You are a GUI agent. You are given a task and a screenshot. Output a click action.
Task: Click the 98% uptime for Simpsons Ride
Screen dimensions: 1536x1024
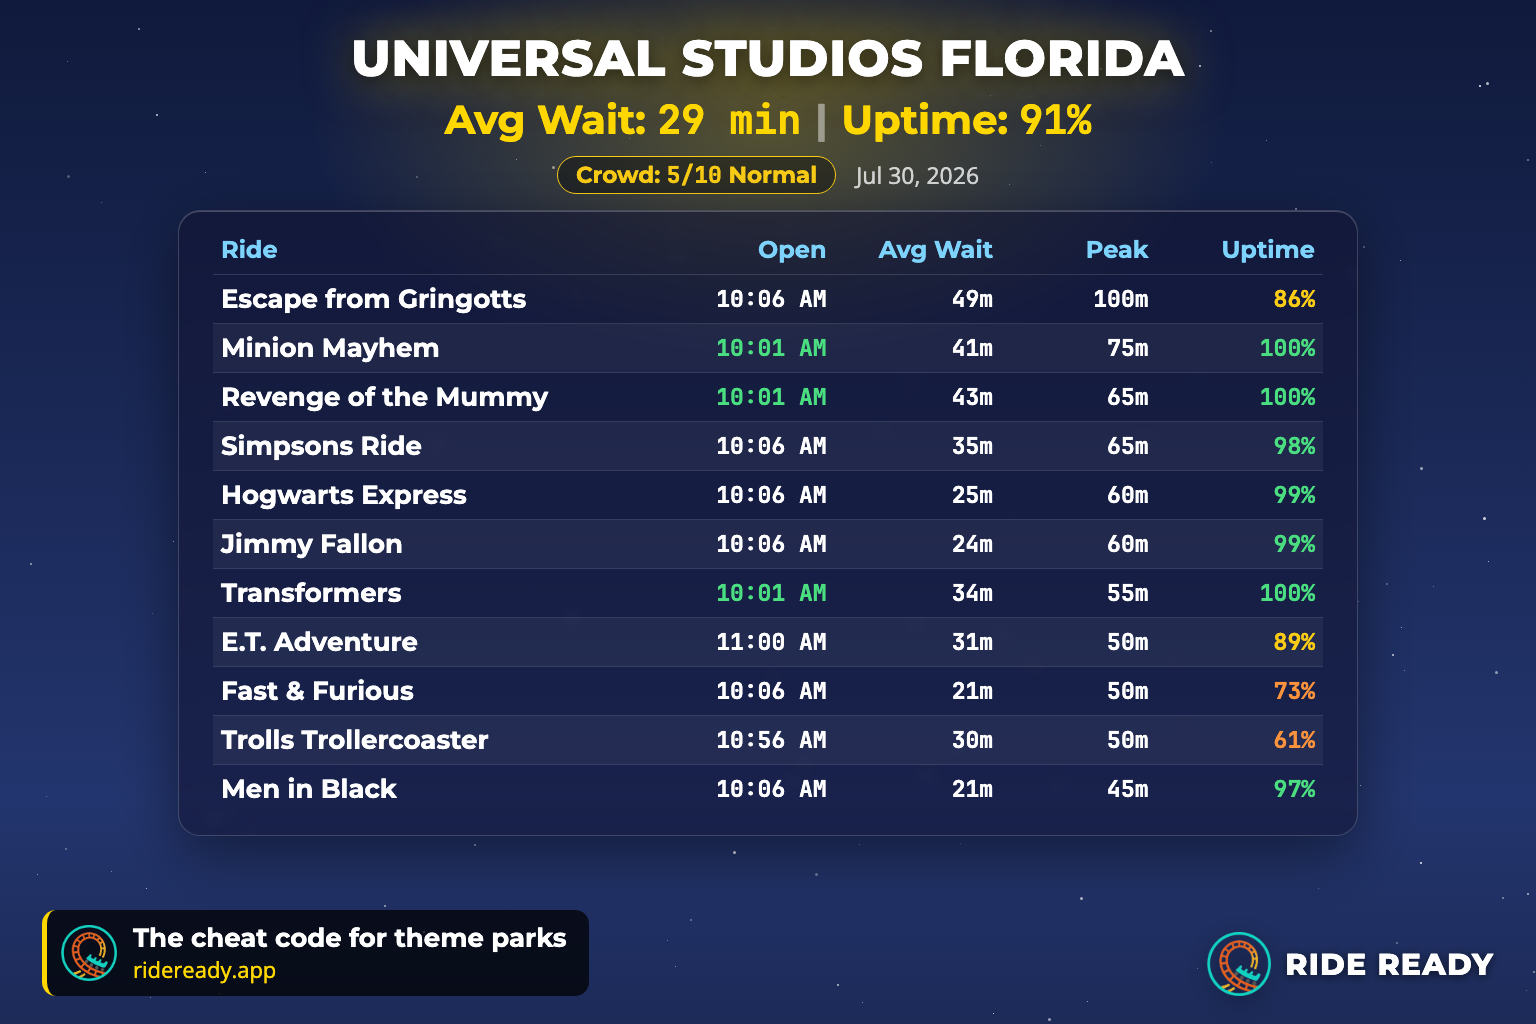click(1294, 446)
